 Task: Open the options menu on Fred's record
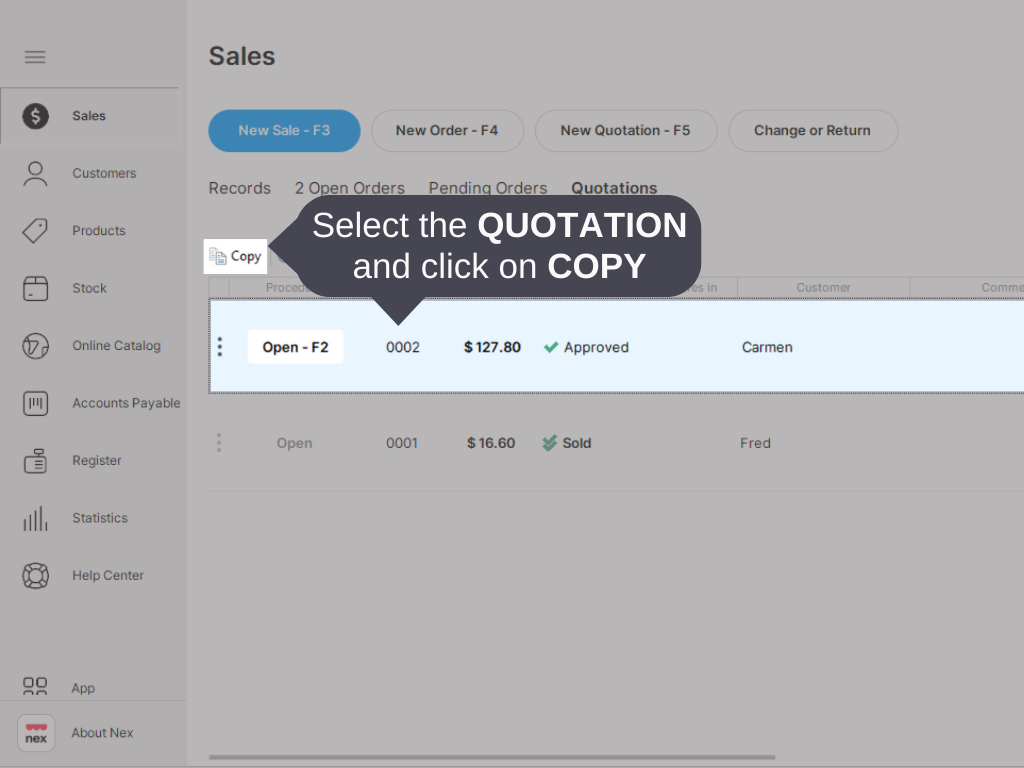point(219,443)
